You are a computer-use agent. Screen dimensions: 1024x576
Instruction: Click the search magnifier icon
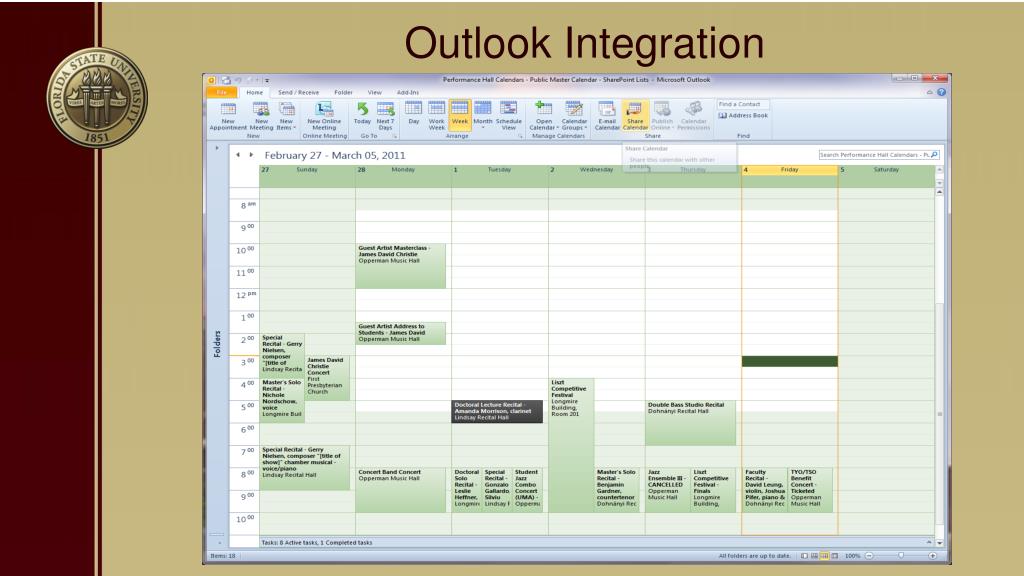[x=935, y=155]
